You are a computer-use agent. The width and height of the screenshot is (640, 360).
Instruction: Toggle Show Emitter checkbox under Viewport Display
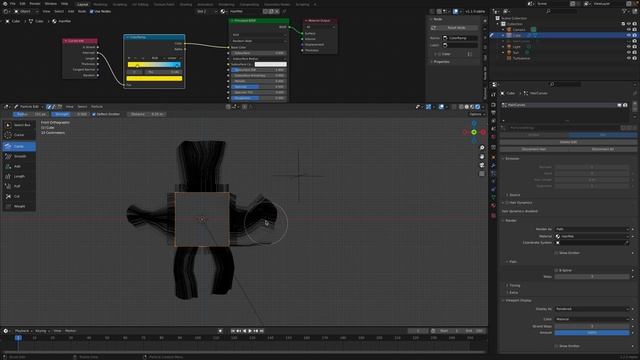pos(556,346)
